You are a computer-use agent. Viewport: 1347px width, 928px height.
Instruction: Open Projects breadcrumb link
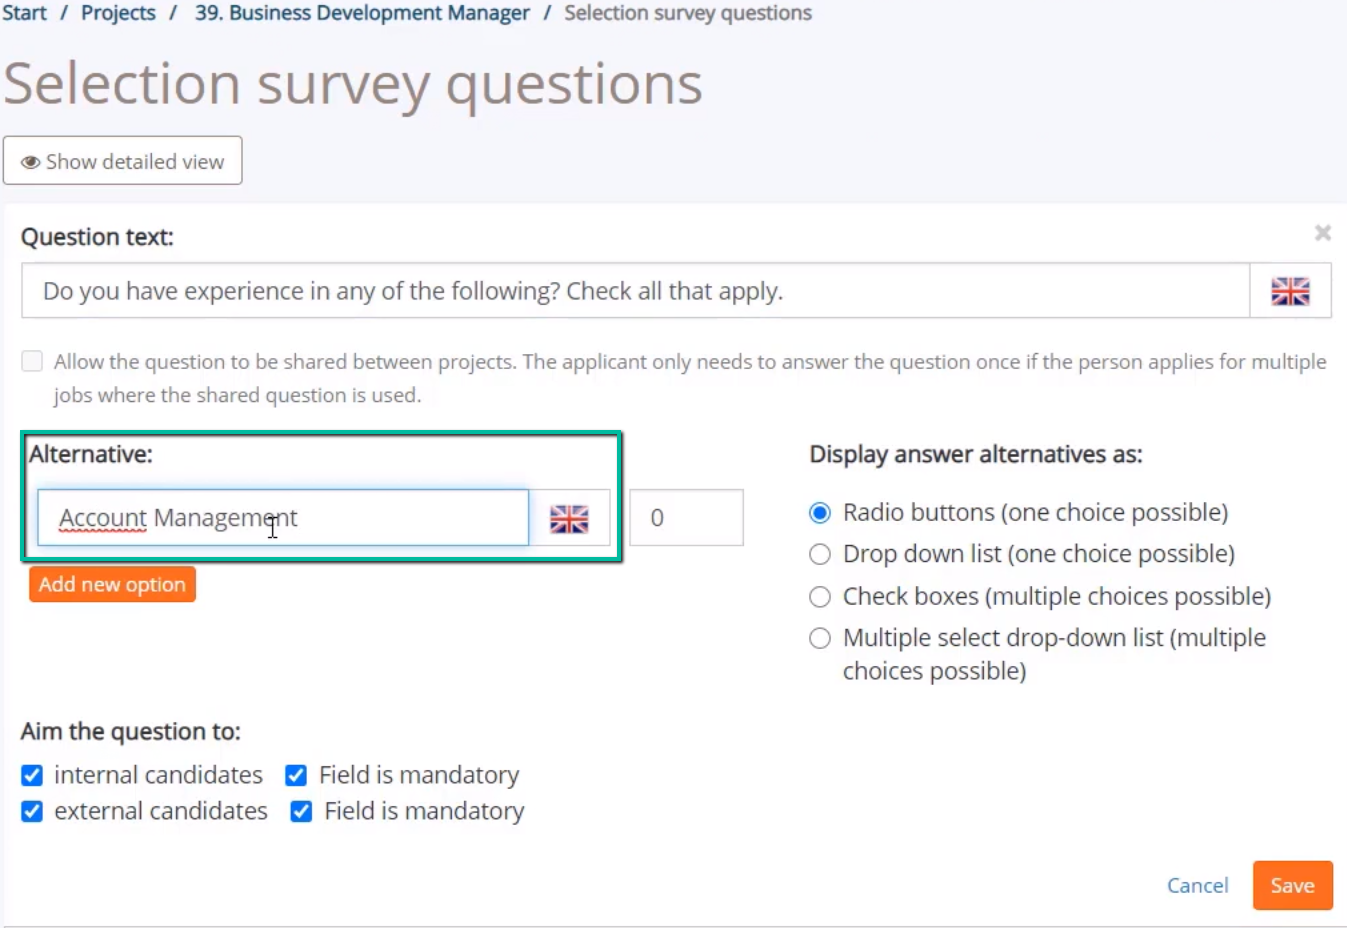tap(118, 13)
